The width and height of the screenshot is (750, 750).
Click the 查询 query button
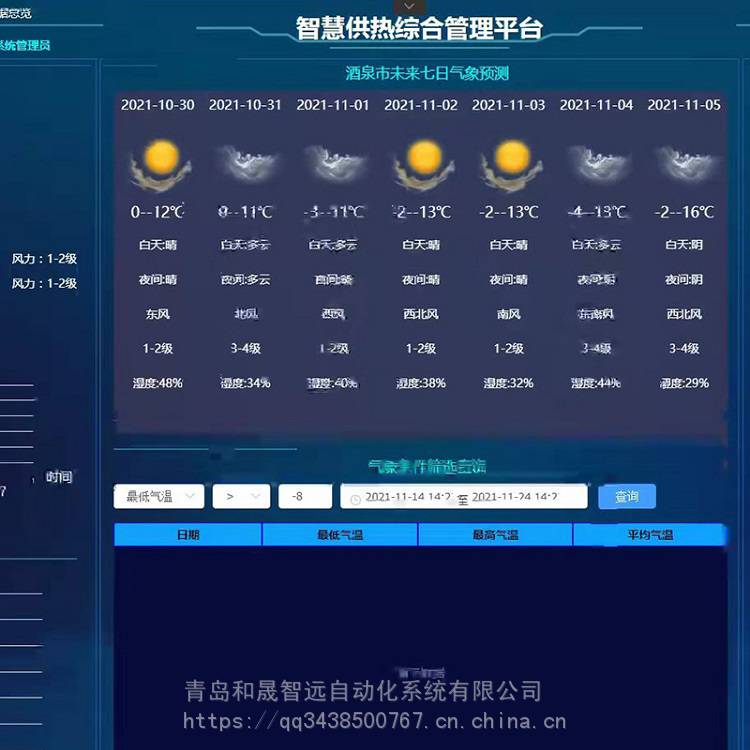click(627, 496)
